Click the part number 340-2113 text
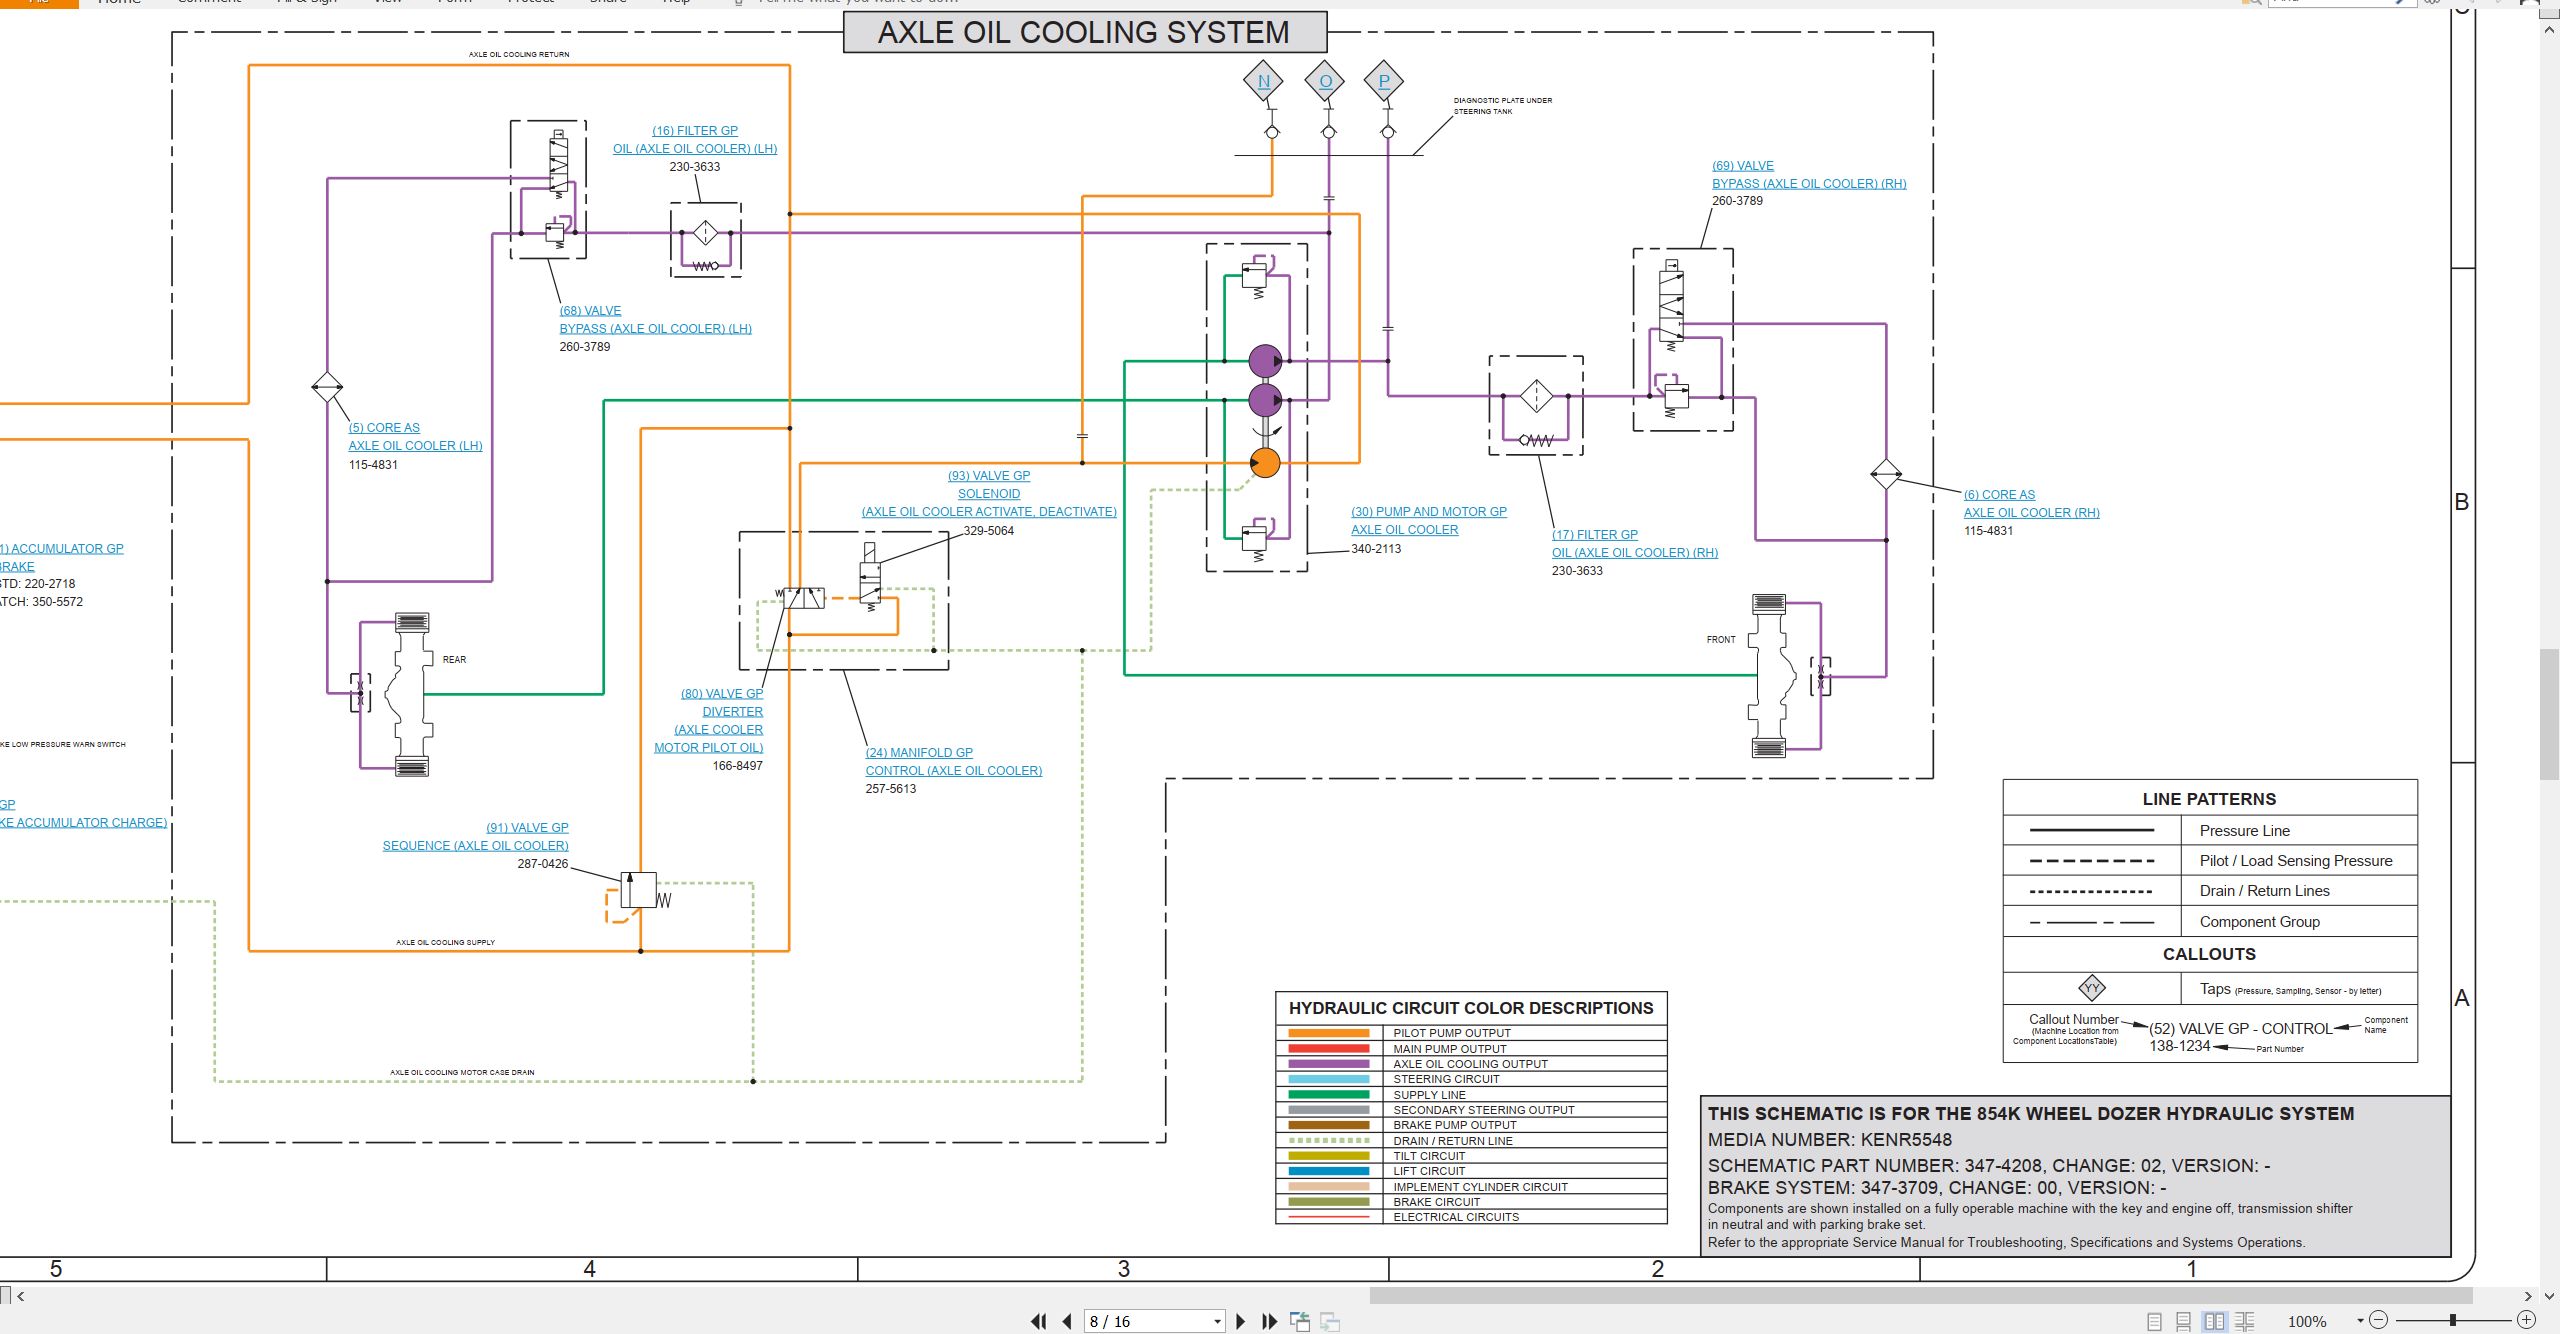Image resolution: width=2560 pixels, height=1334 pixels. (1376, 548)
